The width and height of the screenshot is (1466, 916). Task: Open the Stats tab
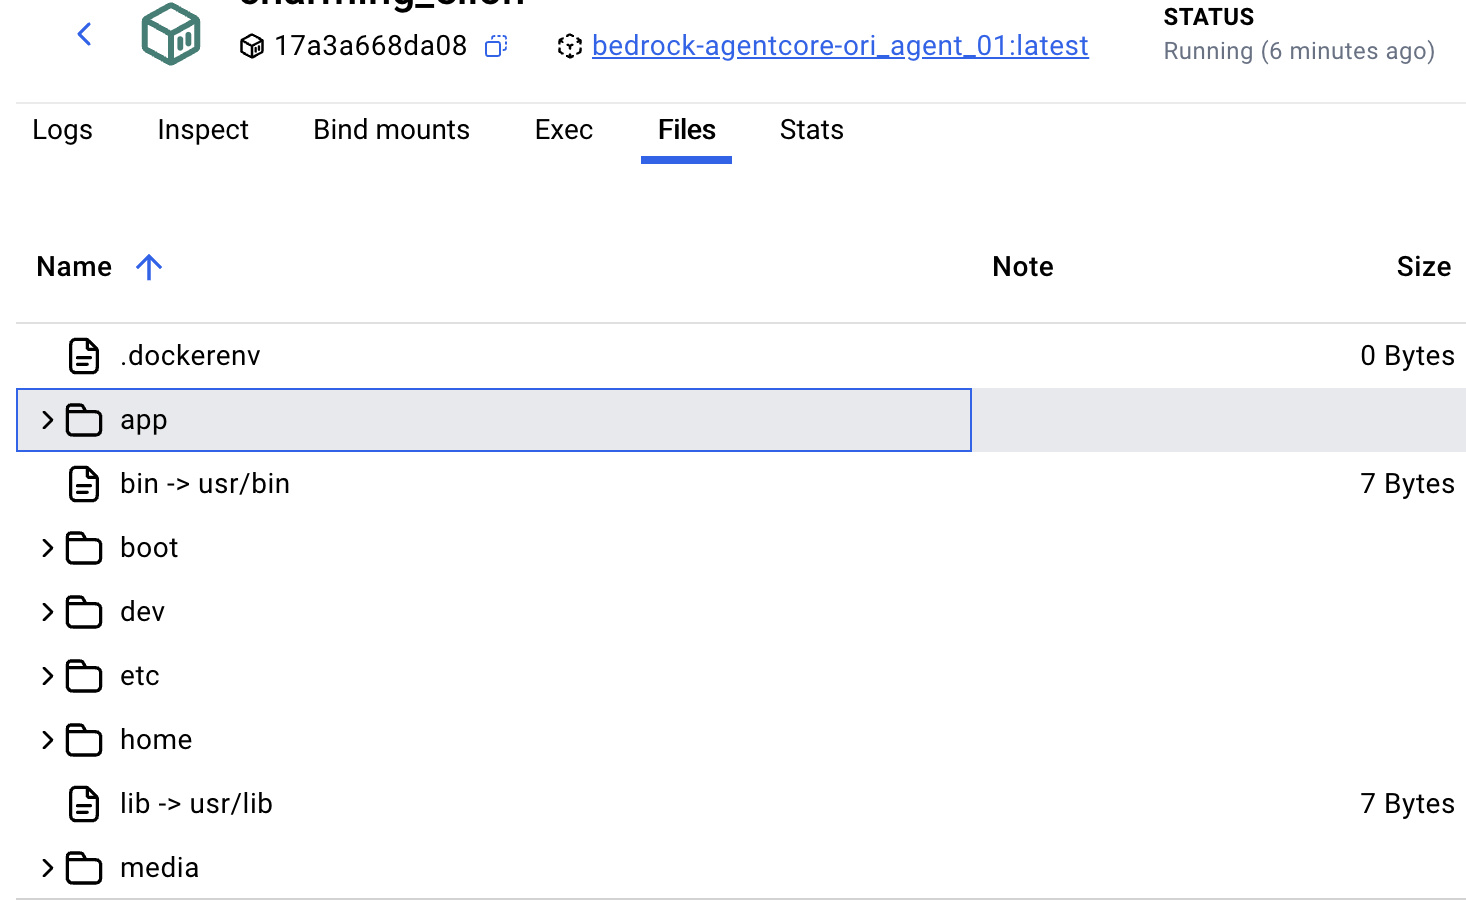tap(811, 130)
